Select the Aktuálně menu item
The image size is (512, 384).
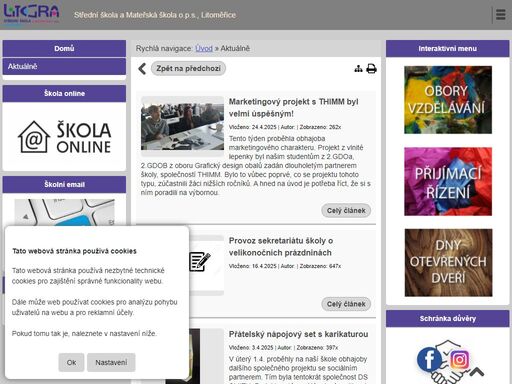tap(64, 66)
